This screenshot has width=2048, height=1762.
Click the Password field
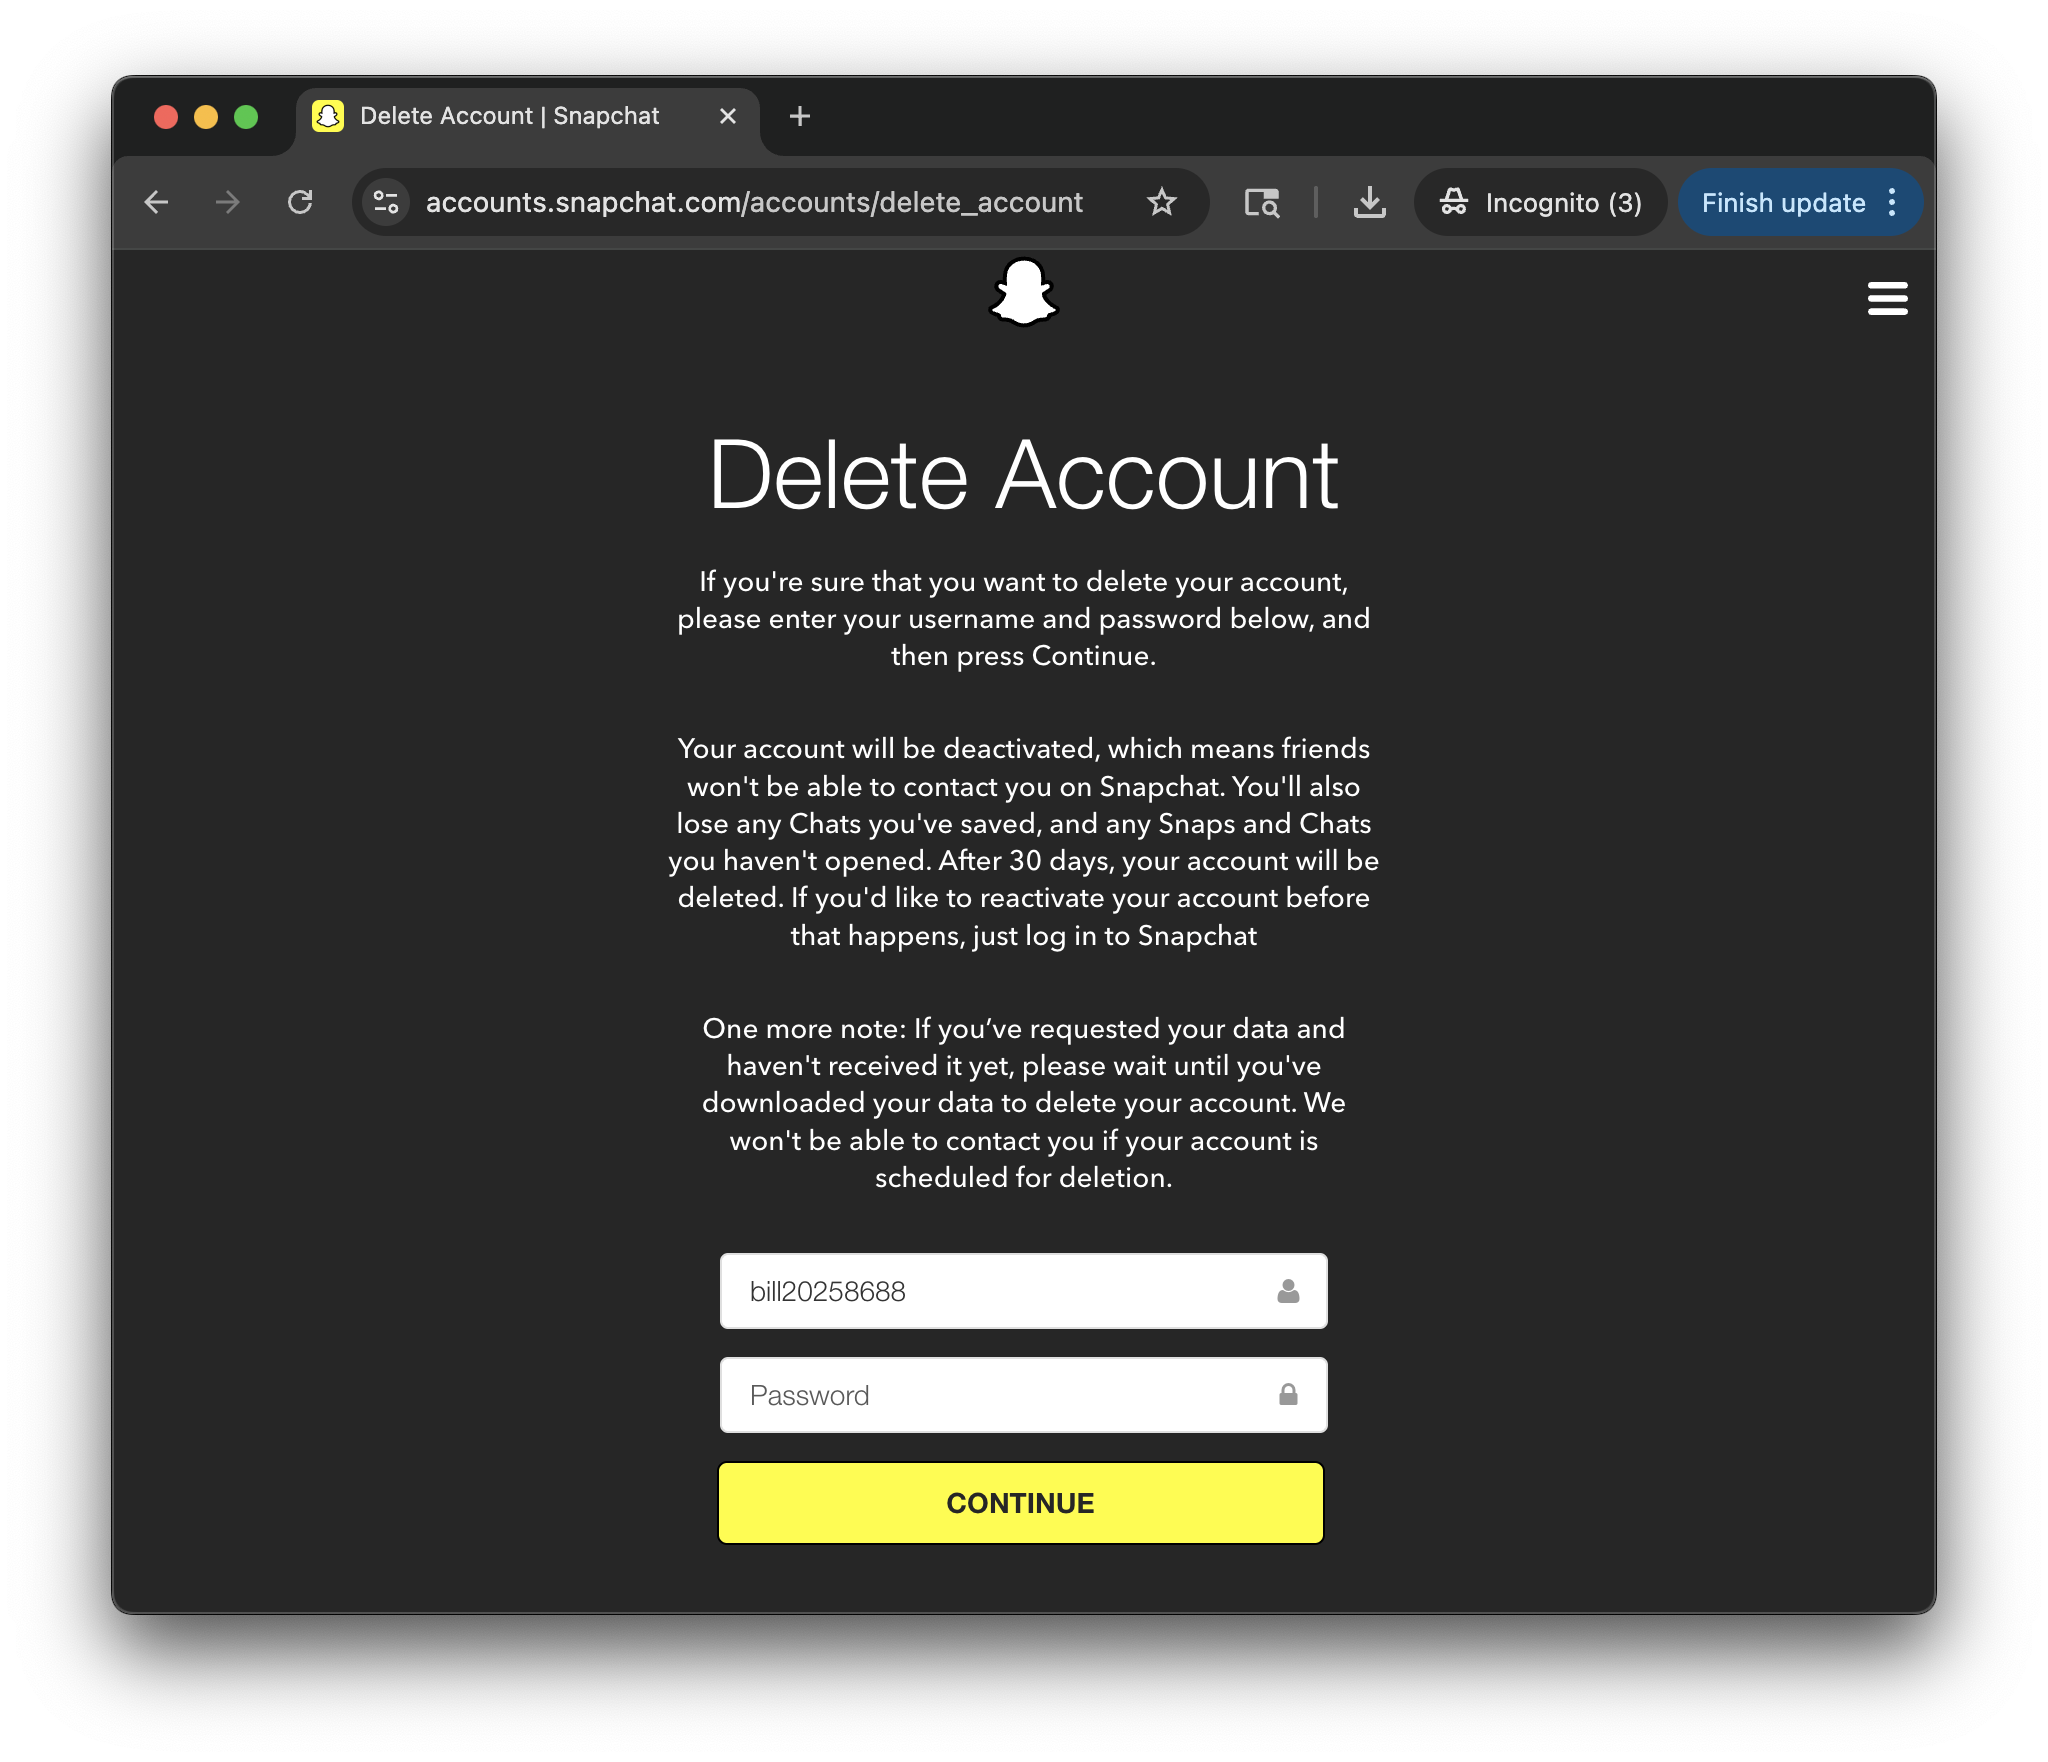(1023, 1395)
